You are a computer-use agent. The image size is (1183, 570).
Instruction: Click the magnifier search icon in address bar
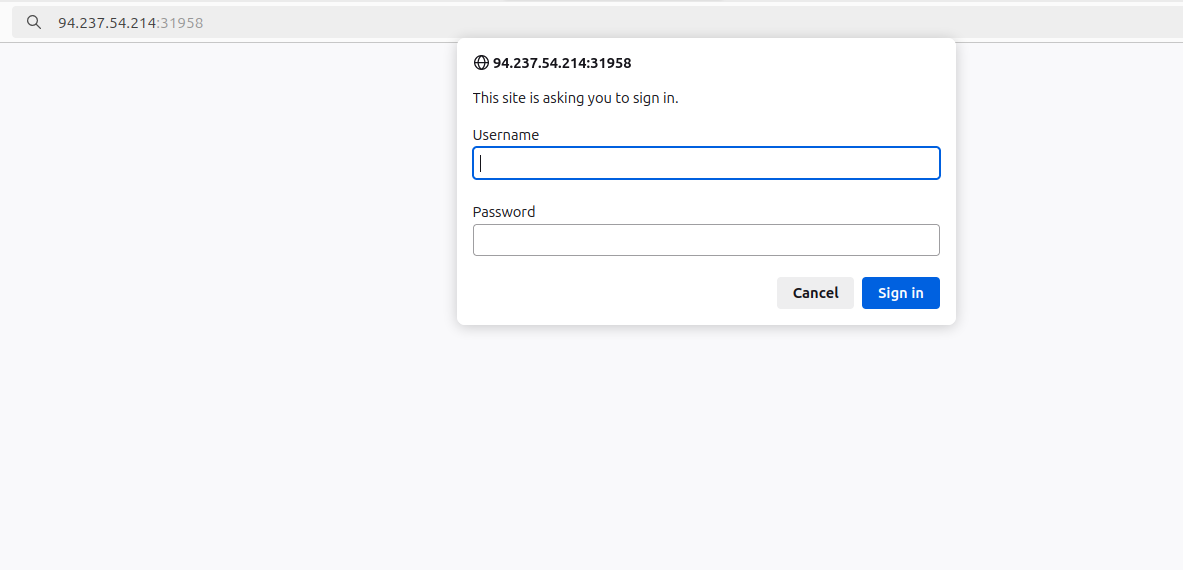click(34, 22)
